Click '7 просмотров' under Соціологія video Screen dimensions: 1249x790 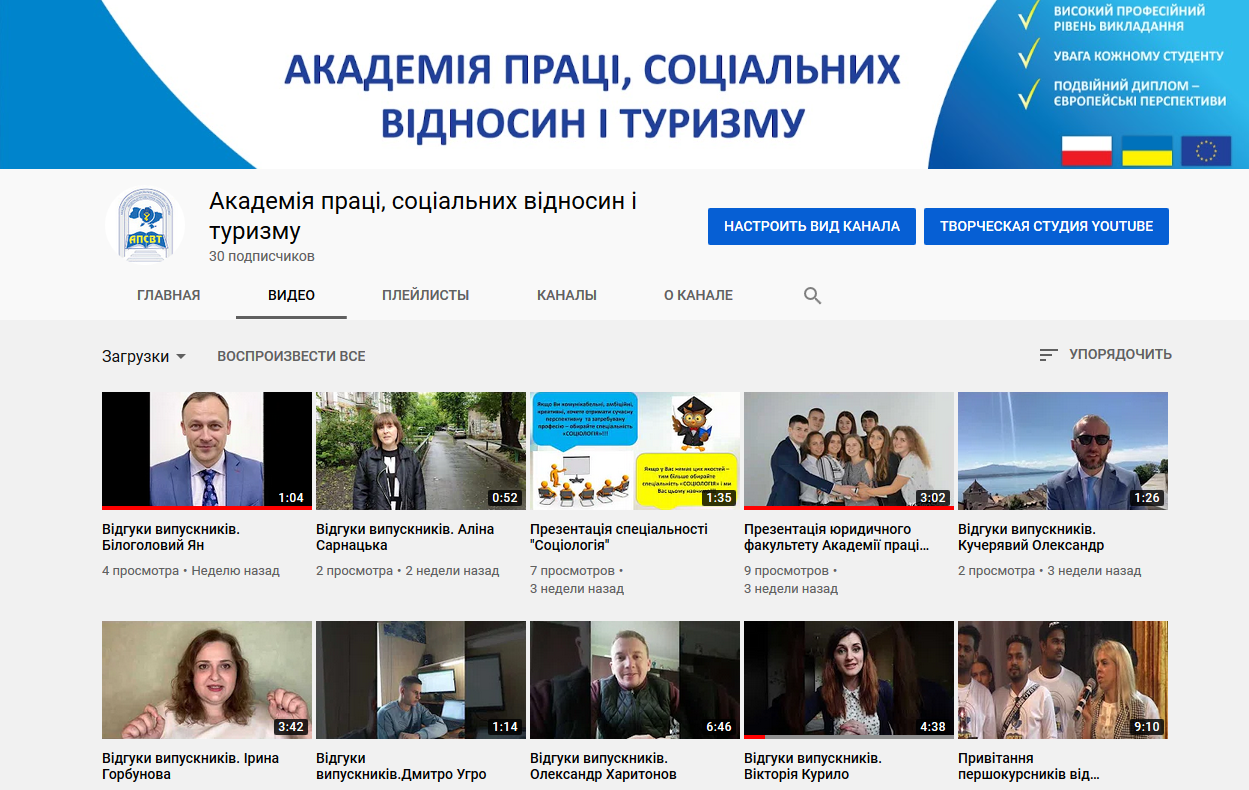click(572, 571)
